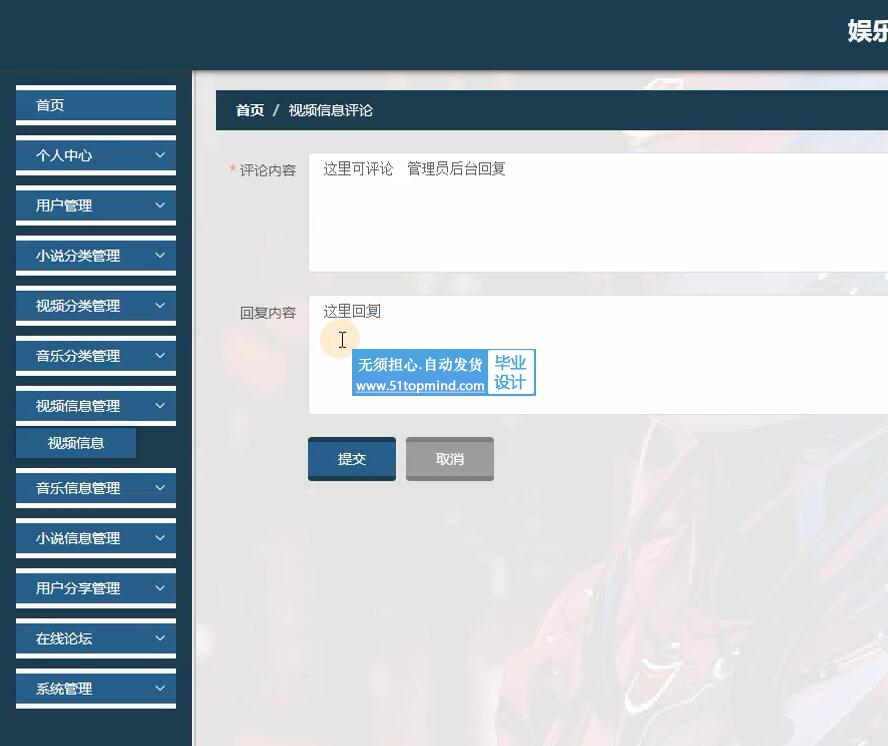This screenshot has height=746, width=888.
Task: Expand 系统管理 chevron arrow
Action: click(x=160, y=688)
